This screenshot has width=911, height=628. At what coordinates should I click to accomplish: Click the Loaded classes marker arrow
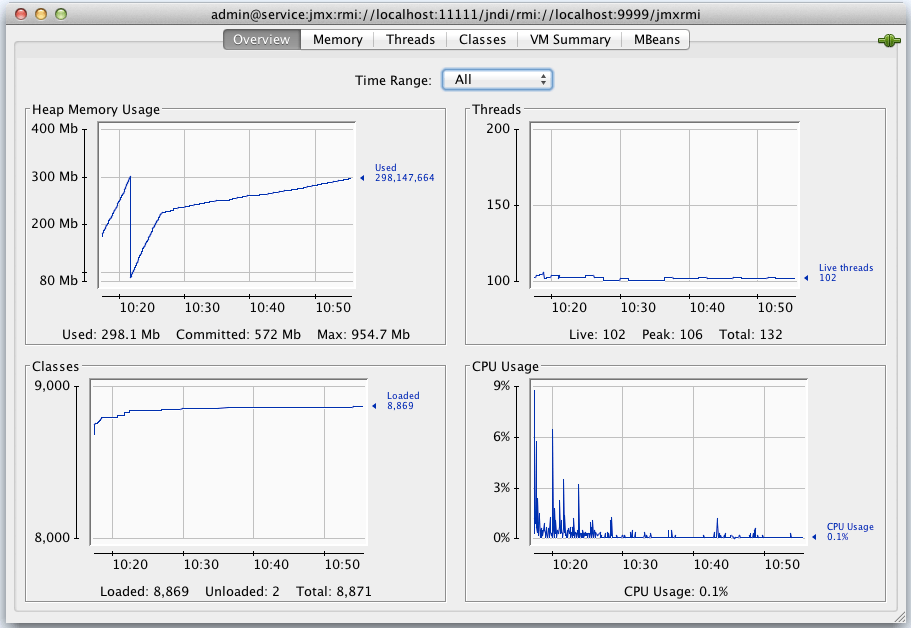[373, 406]
